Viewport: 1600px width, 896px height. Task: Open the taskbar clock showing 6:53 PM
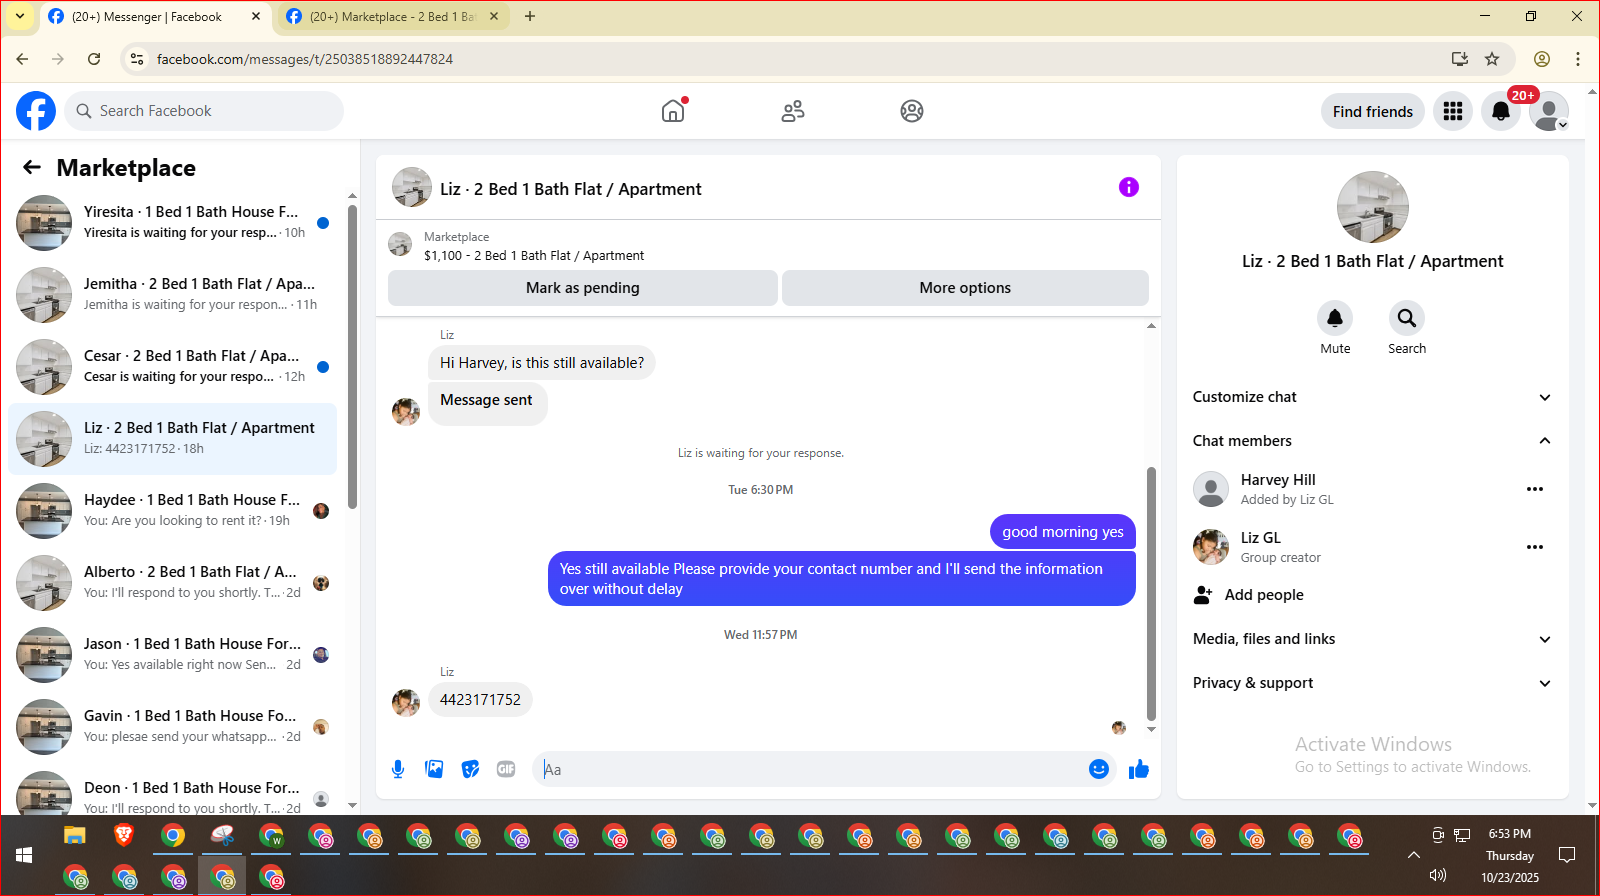click(1509, 833)
